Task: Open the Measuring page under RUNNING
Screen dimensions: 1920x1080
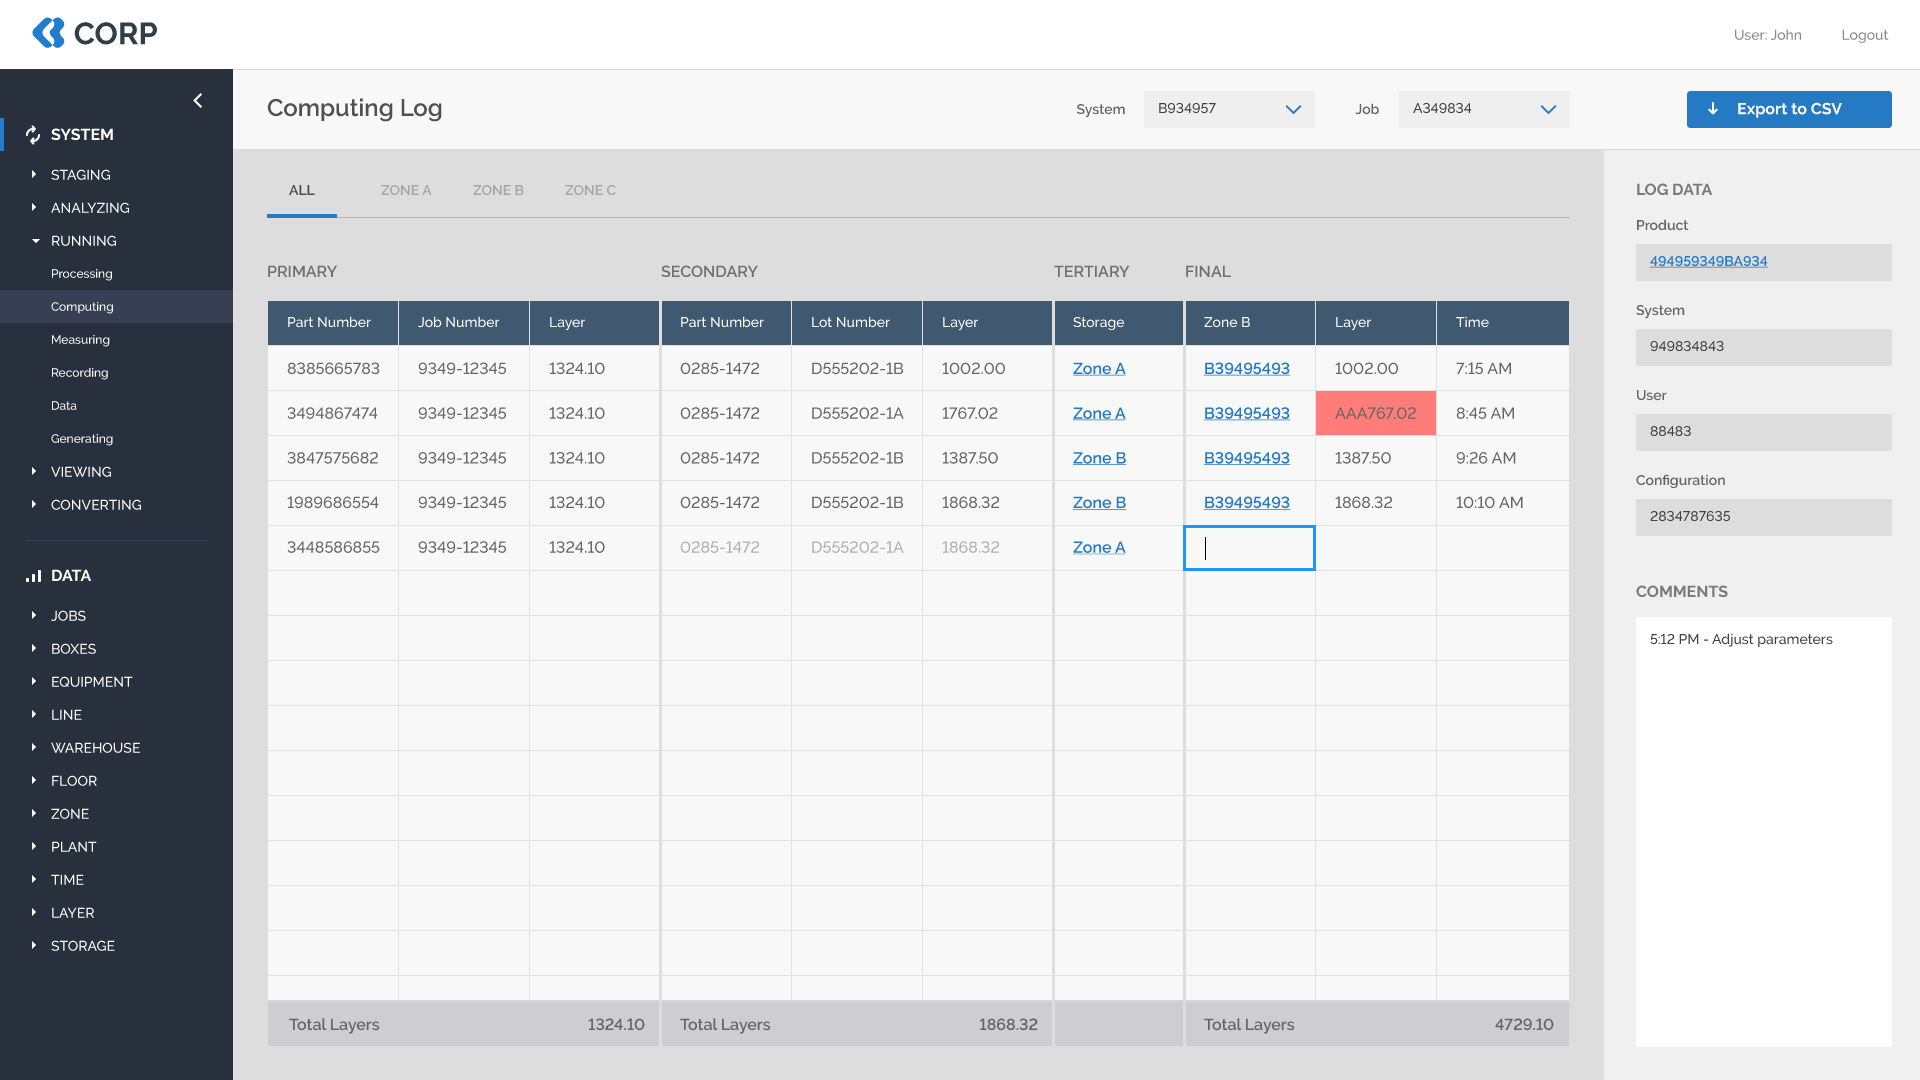Action: coord(80,340)
